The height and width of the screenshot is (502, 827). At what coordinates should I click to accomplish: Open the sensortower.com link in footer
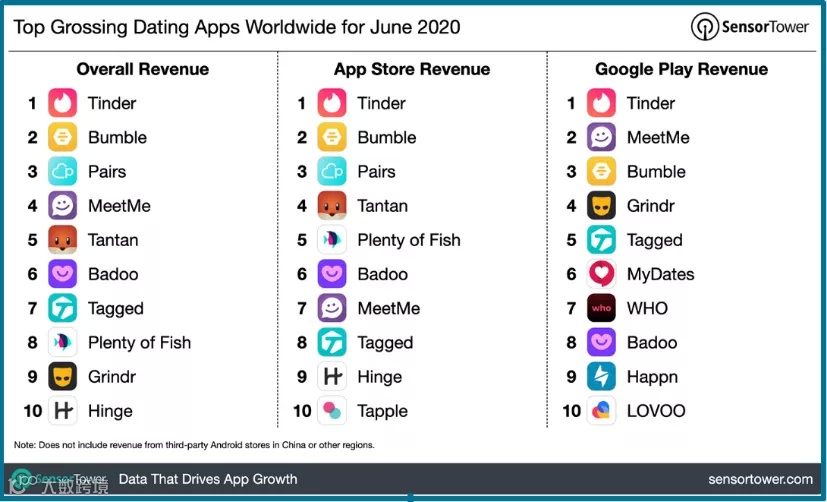tap(761, 479)
